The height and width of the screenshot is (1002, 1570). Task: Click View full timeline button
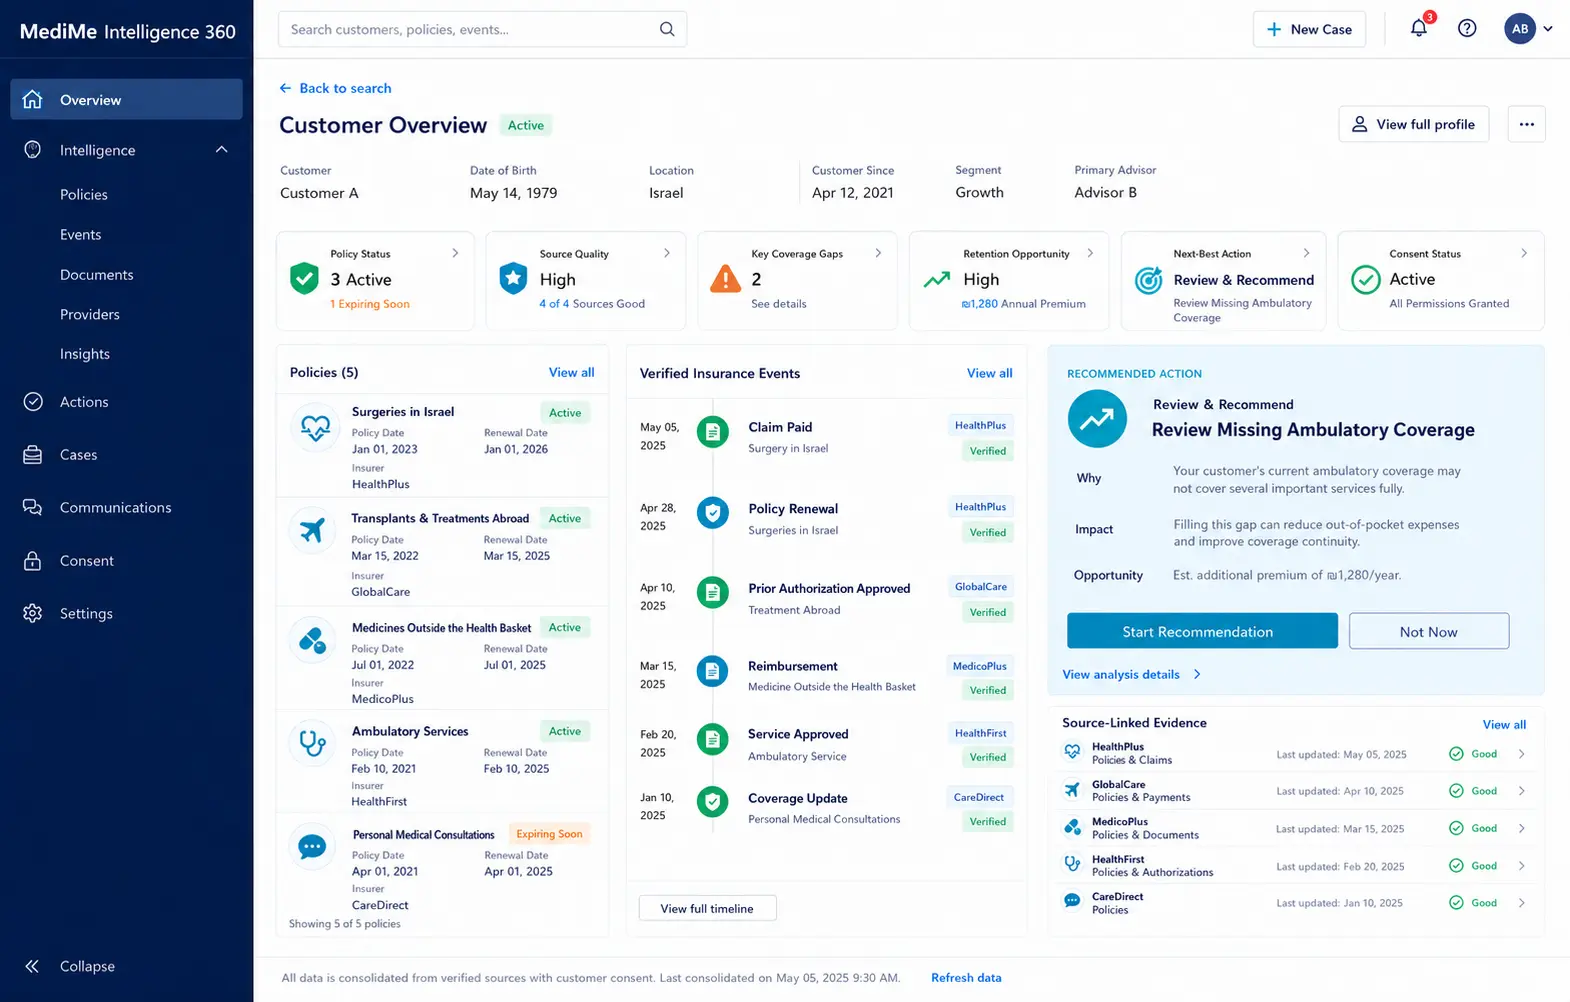707,908
